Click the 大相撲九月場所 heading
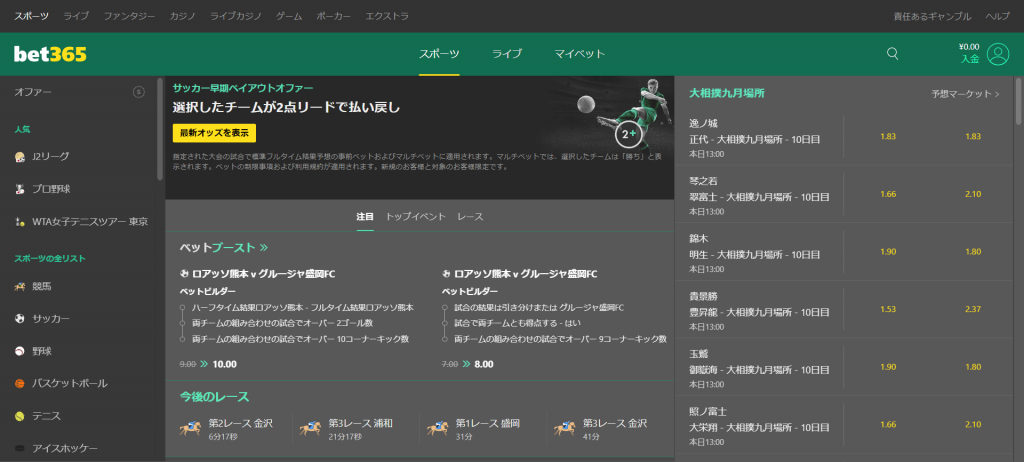1024x462 pixels. click(727, 93)
